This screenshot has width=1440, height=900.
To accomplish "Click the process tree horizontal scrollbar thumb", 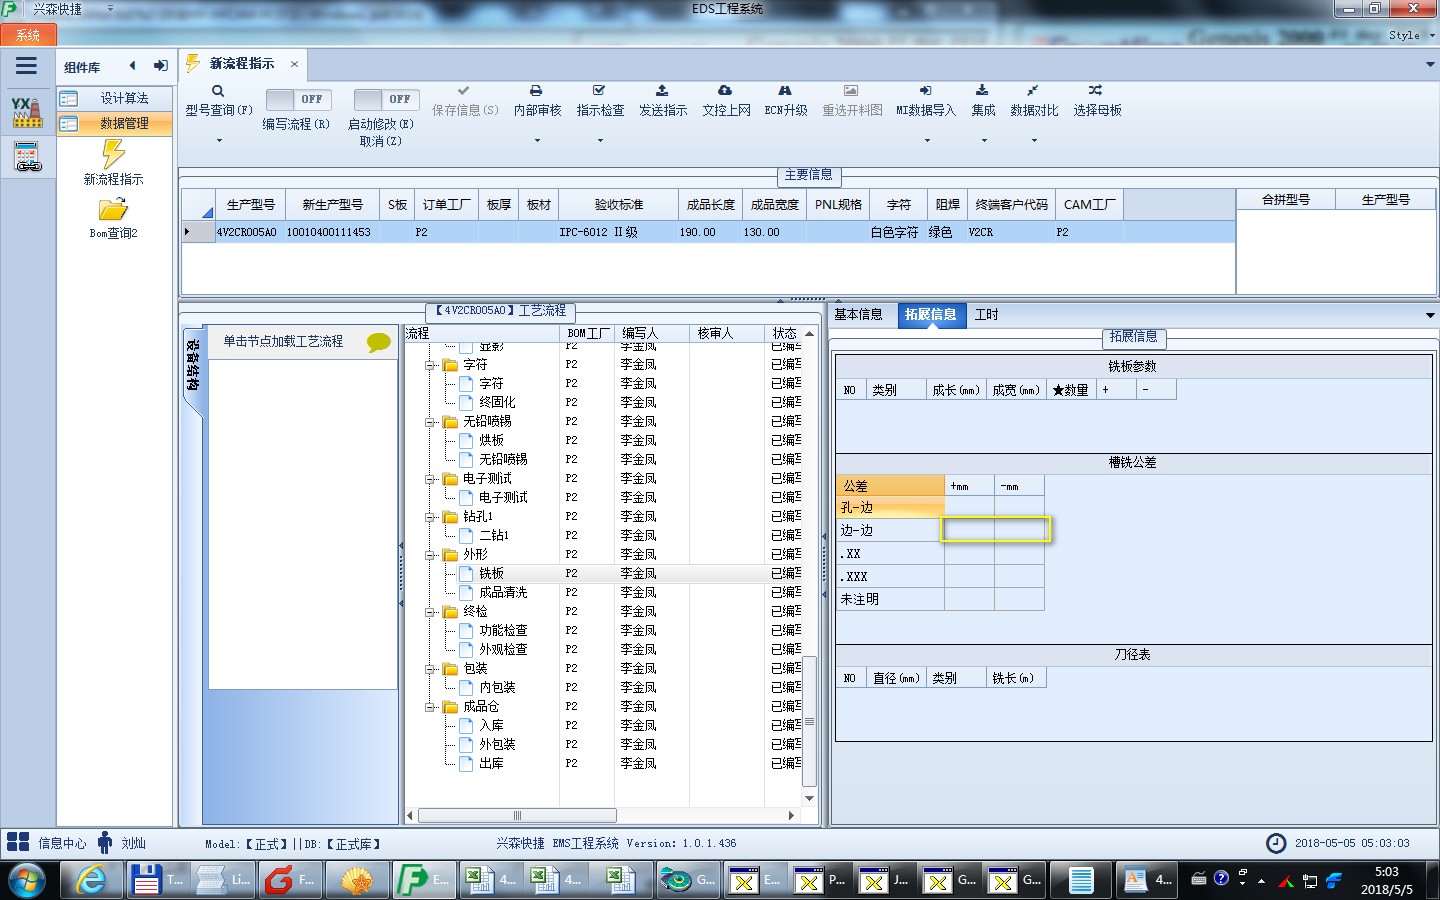I will 517,815.
